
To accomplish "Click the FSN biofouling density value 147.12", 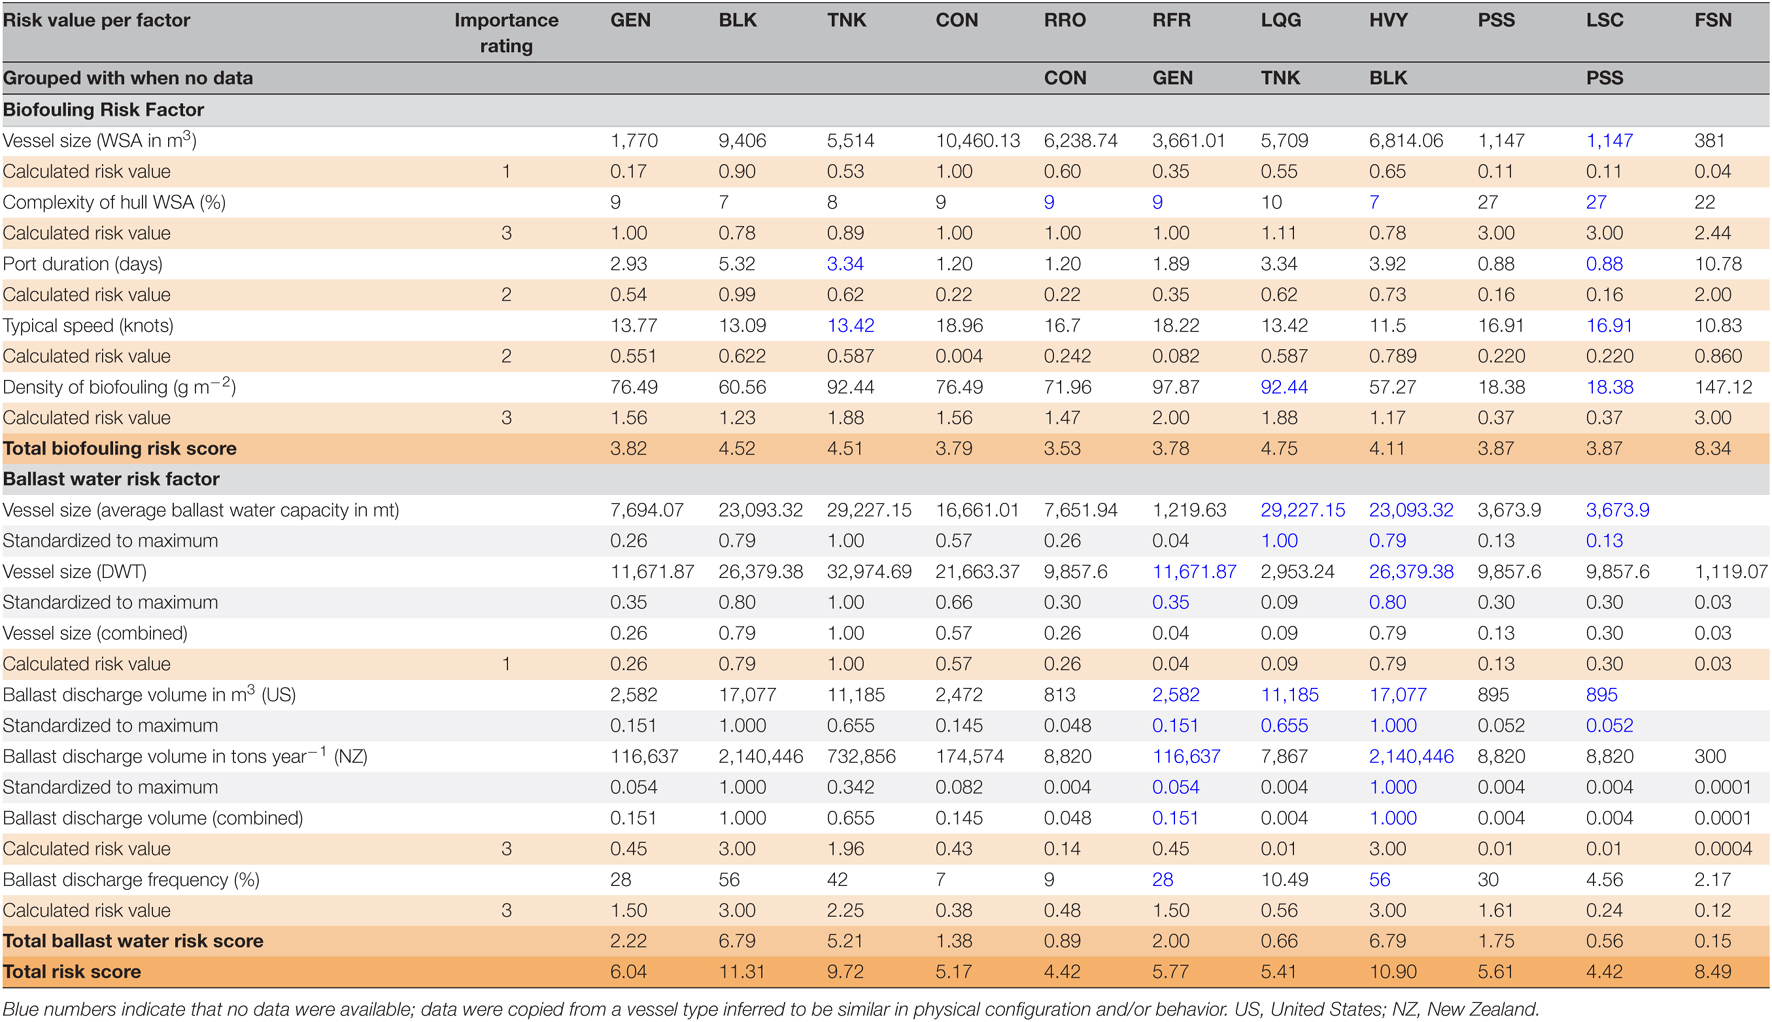I will pyautogui.click(x=1723, y=387).
